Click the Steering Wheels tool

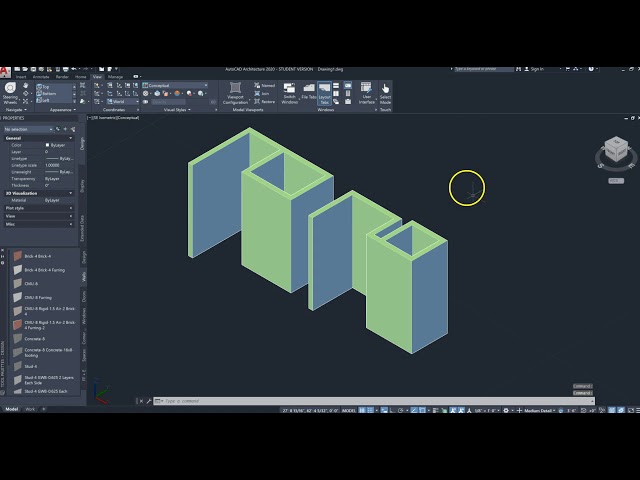(10, 93)
